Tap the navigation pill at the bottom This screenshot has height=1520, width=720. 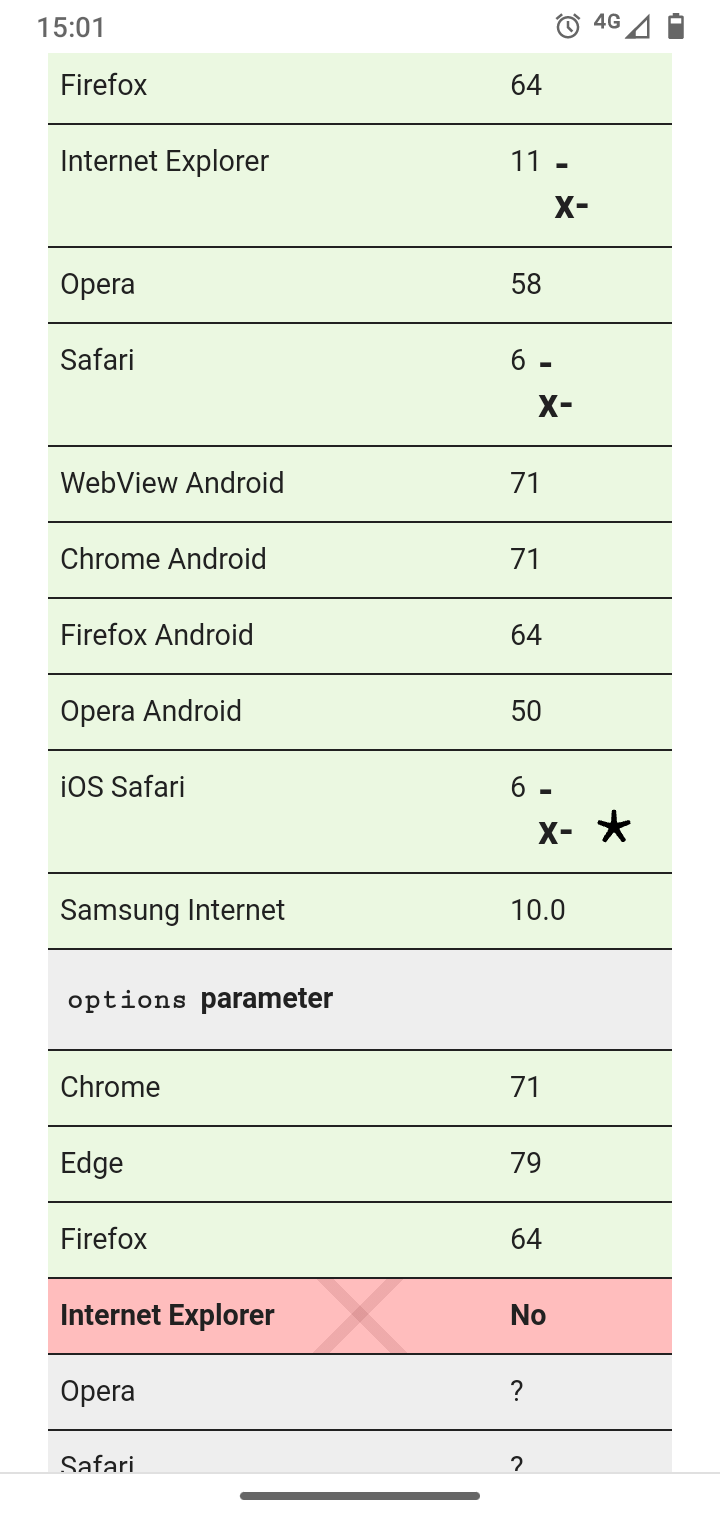pos(360,1496)
